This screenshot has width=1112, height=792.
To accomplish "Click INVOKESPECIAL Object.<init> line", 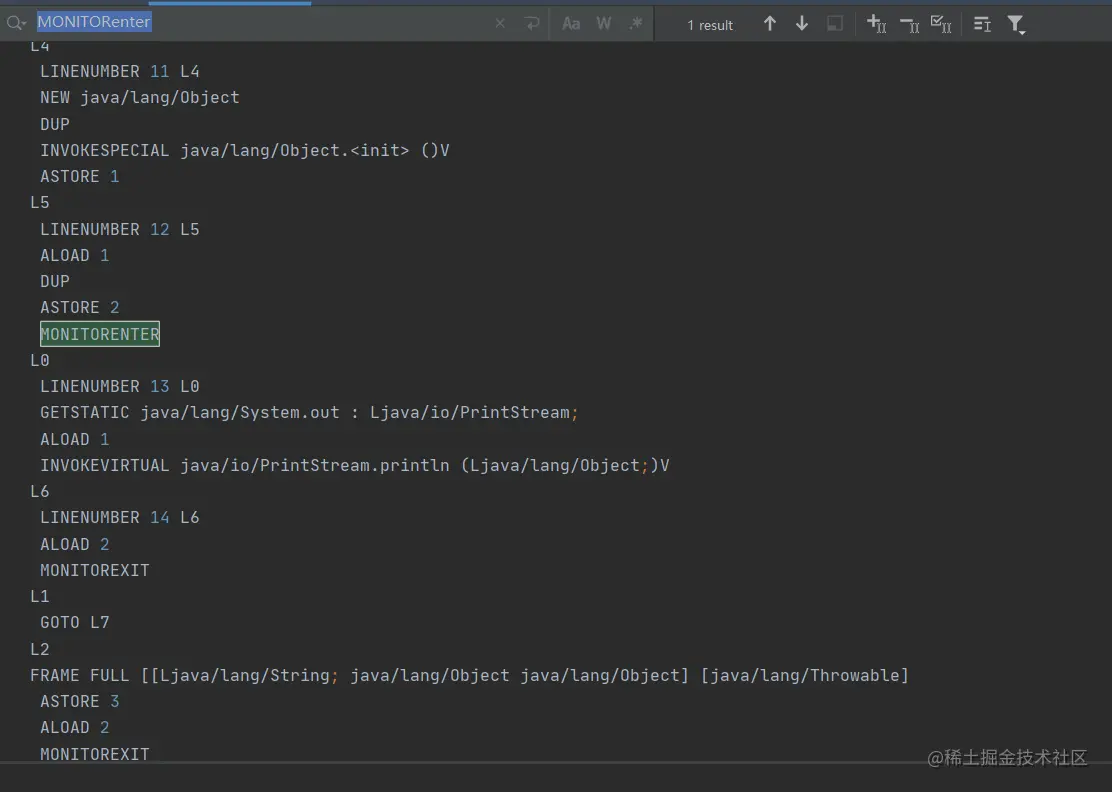I will 245,150.
